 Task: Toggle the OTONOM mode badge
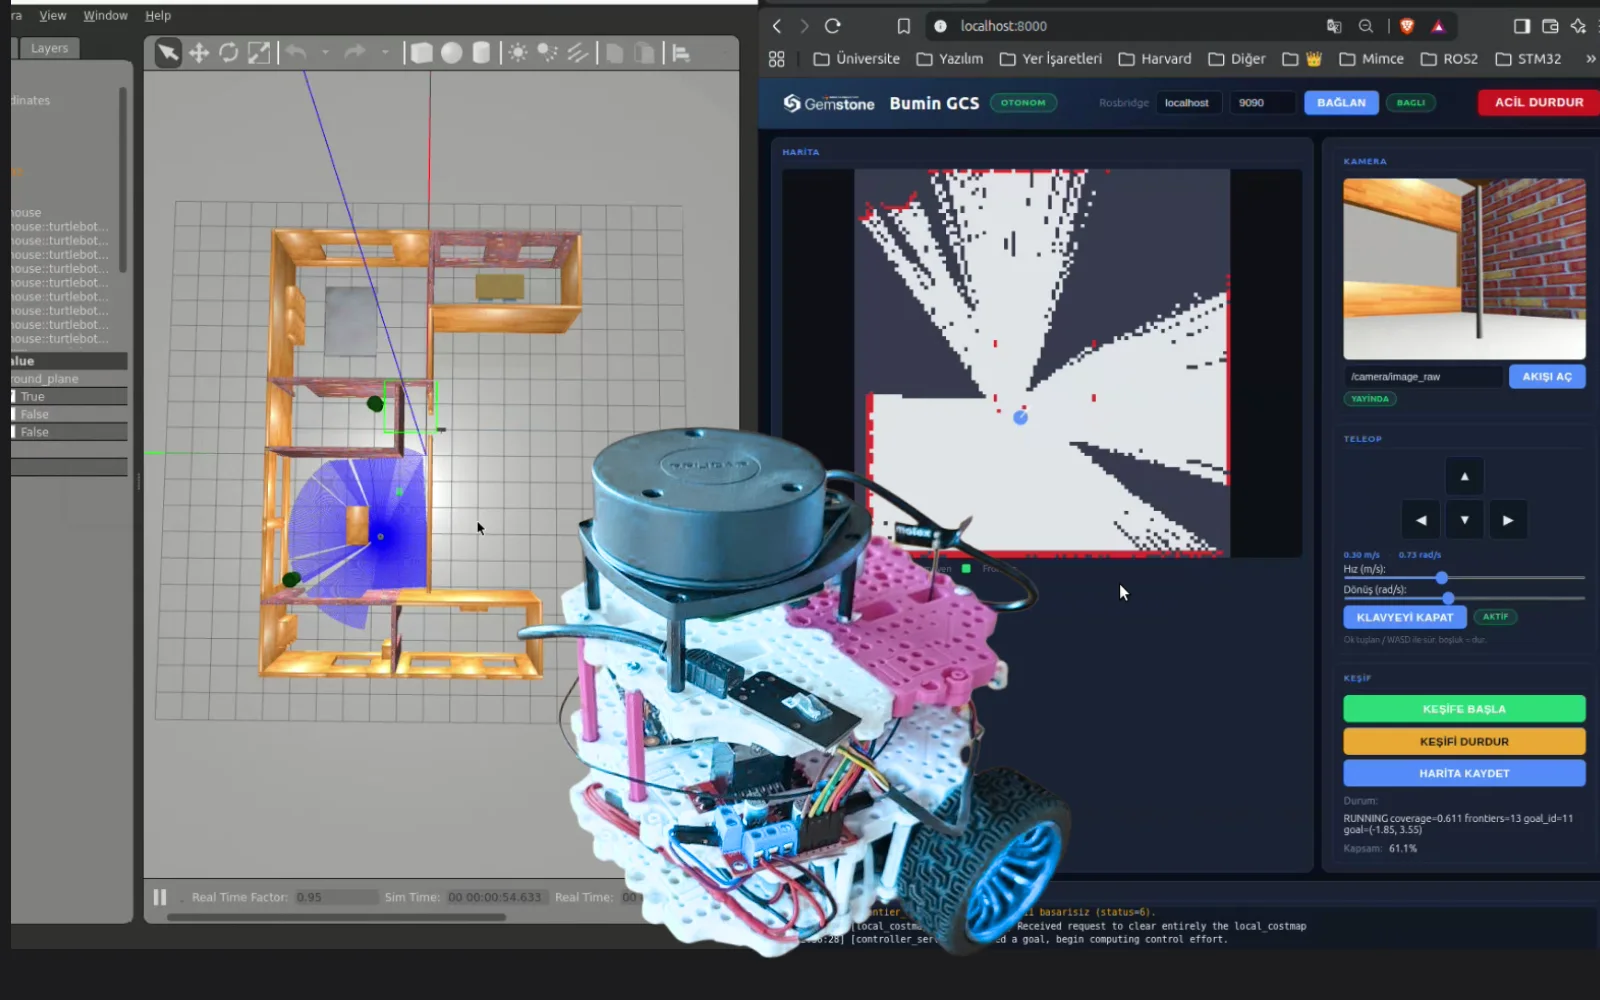tap(1023, 102)
